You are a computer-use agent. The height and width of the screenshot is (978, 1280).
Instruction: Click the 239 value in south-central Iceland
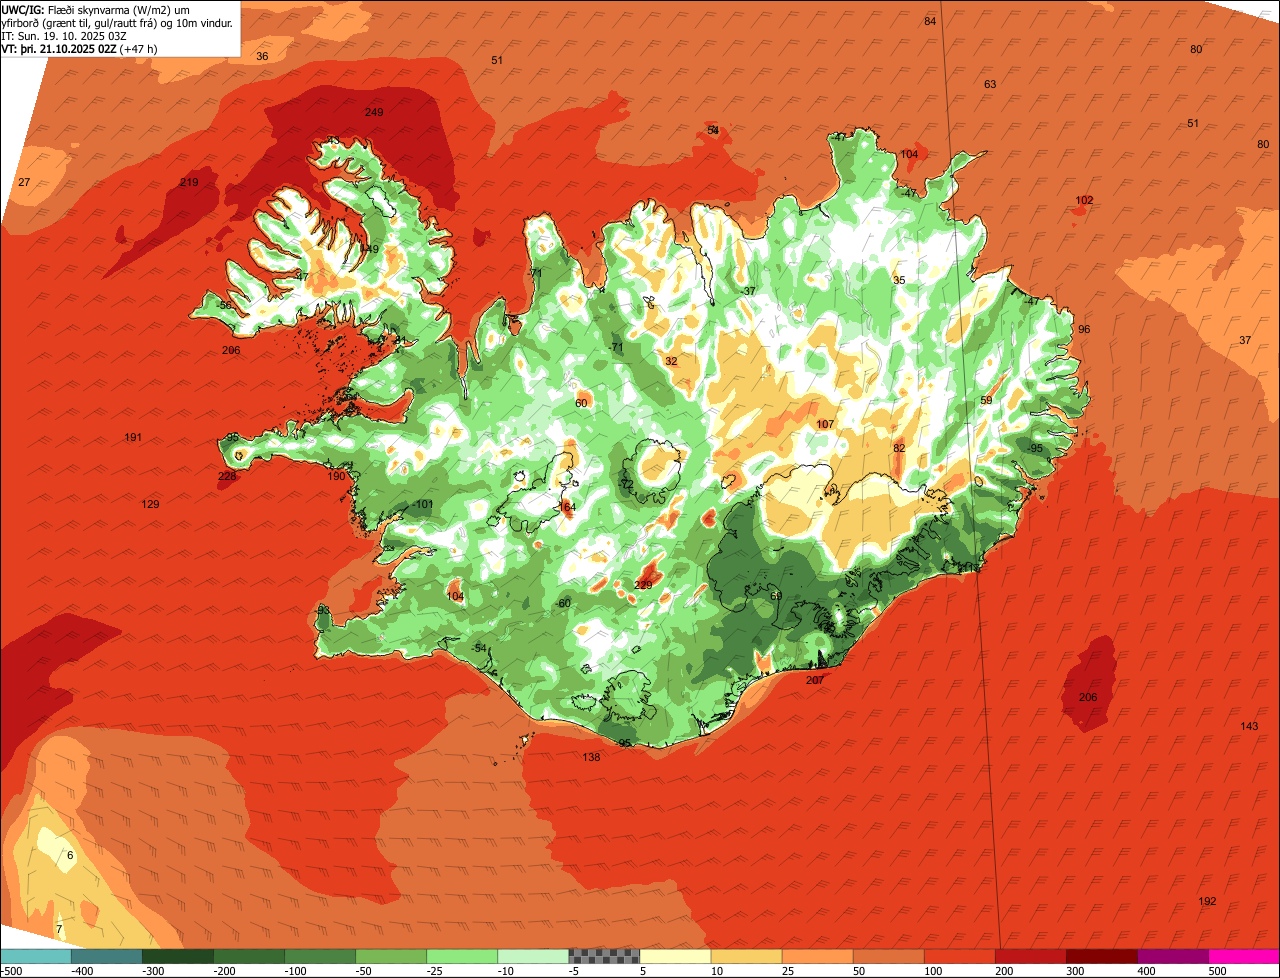point(643,585)
